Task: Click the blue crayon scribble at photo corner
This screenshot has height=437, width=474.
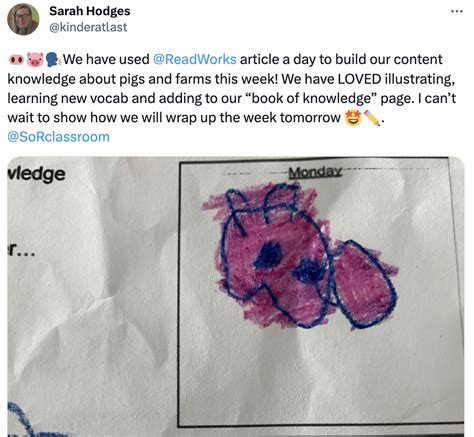Action: coord(25,421)
